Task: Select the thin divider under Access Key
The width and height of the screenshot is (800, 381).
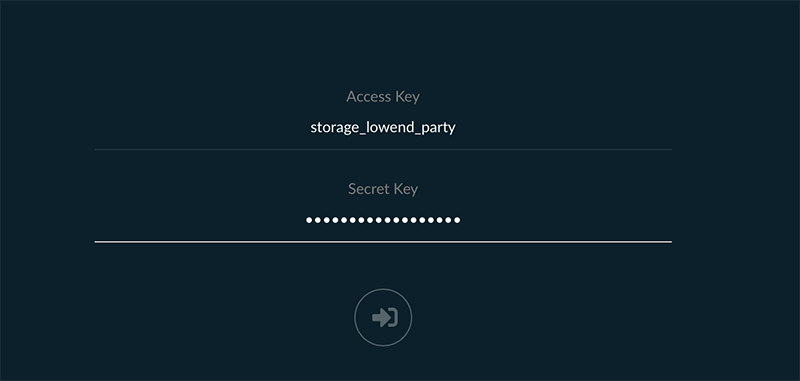Action: coord(383,149)
